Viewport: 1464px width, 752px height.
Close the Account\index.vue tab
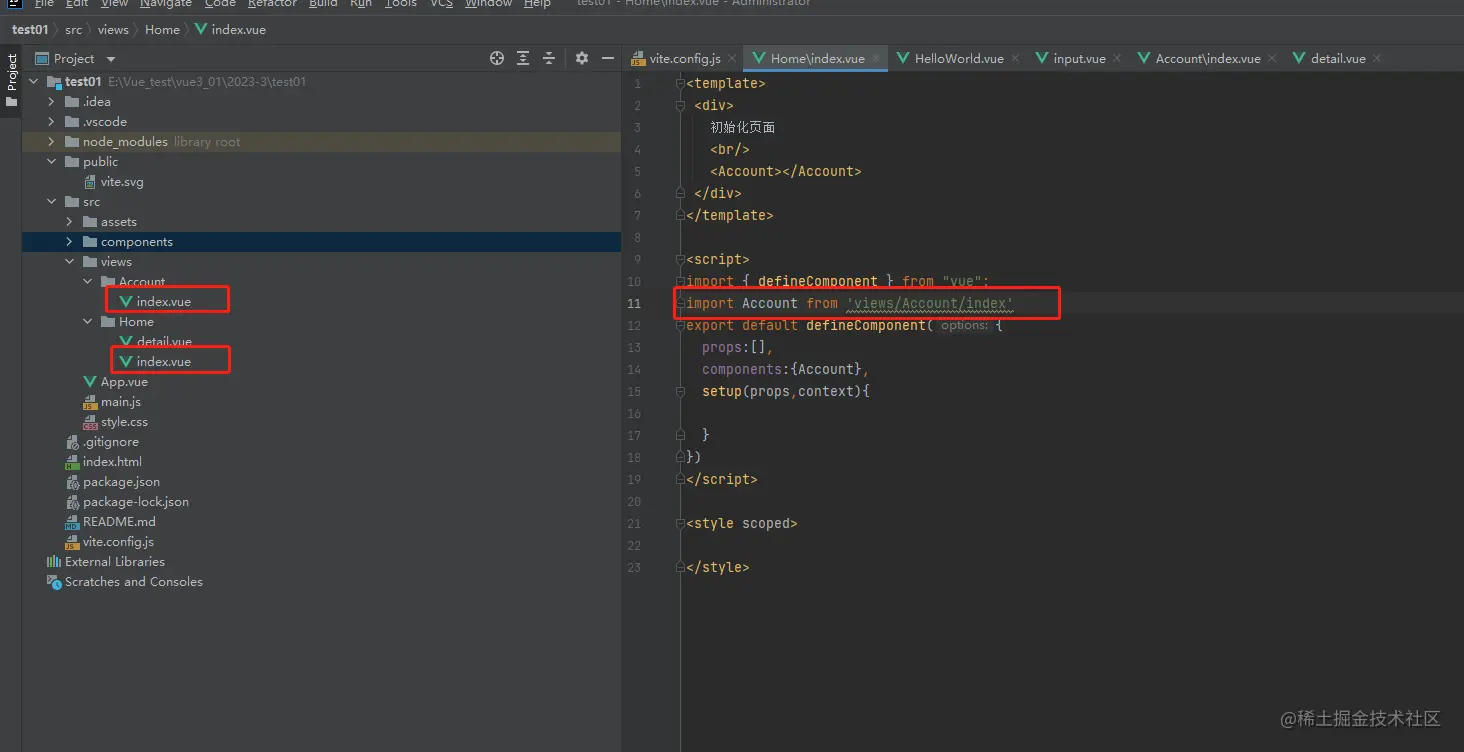(x=1272, y=59)
